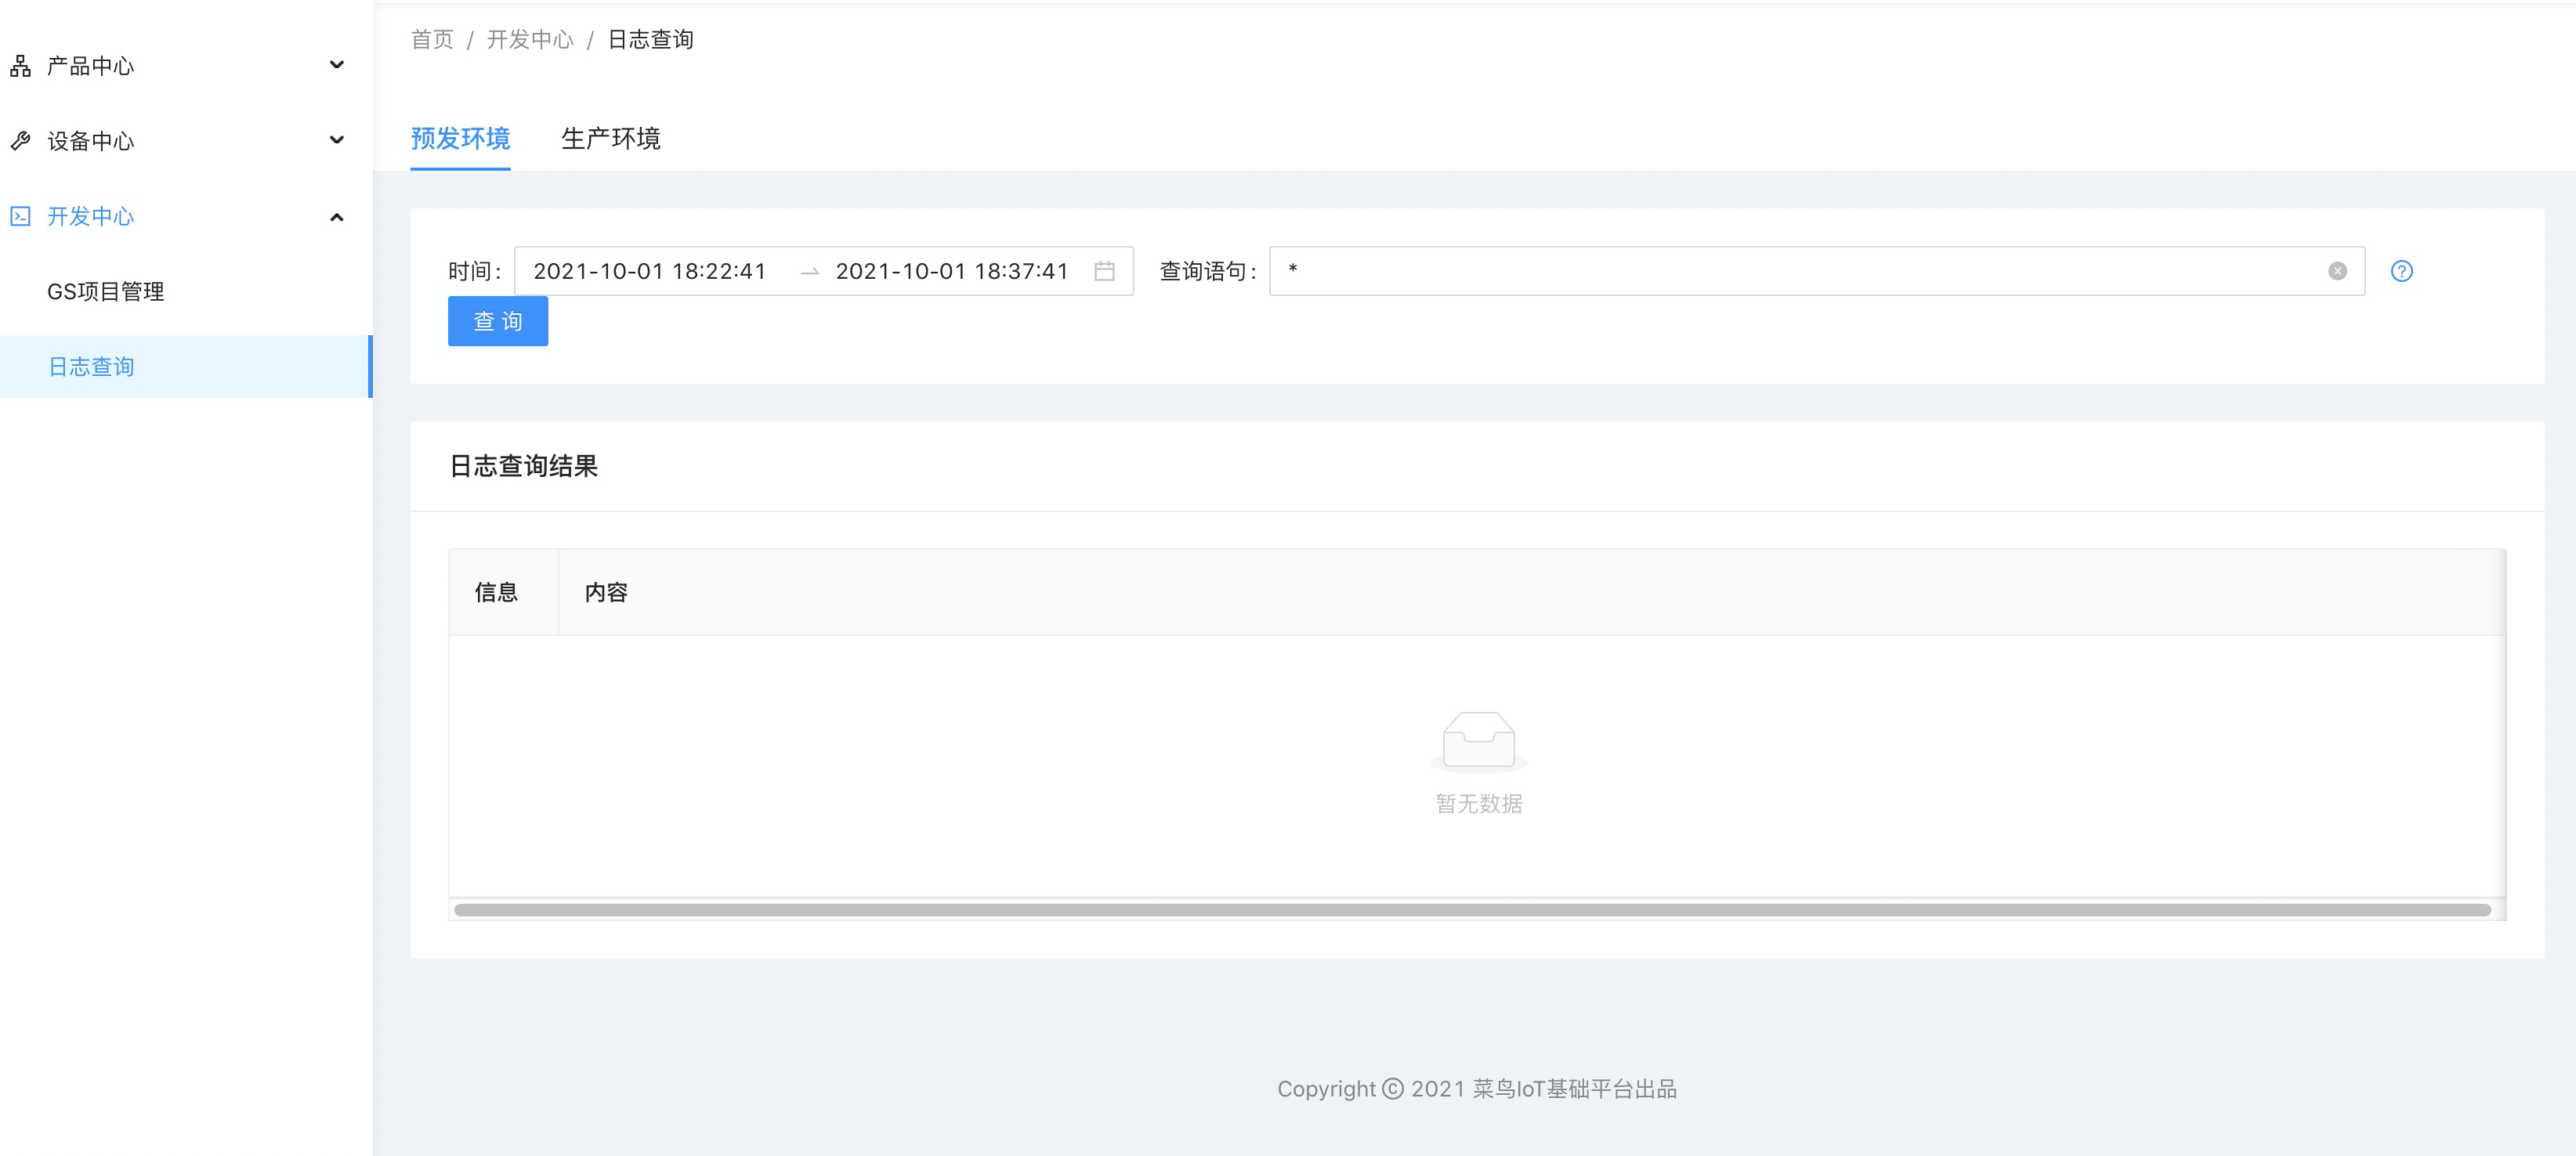Collapse the 开发中心 menu chevron
The width and height of the screenshot is (2576, 1156).
[337, 217]
